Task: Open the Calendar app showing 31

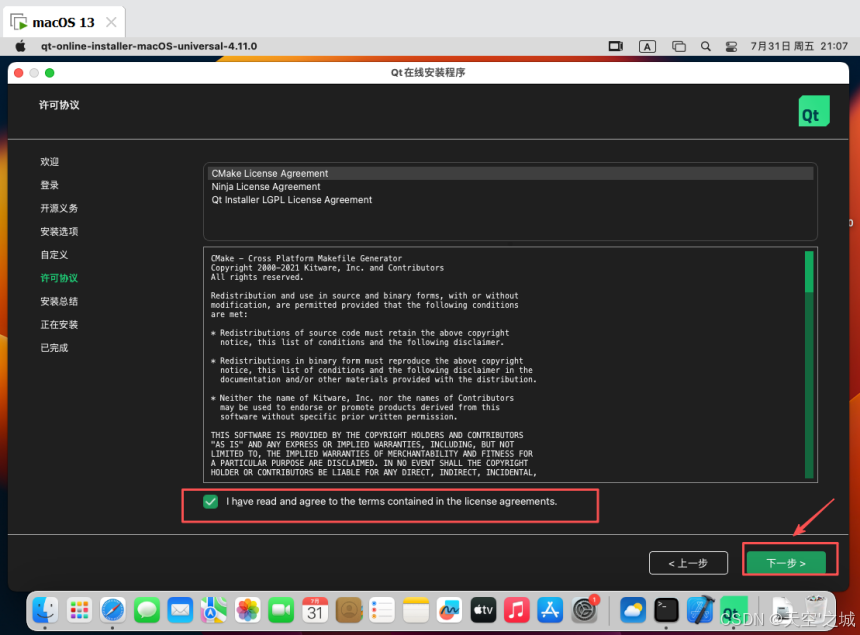Action: click(315, 610)
